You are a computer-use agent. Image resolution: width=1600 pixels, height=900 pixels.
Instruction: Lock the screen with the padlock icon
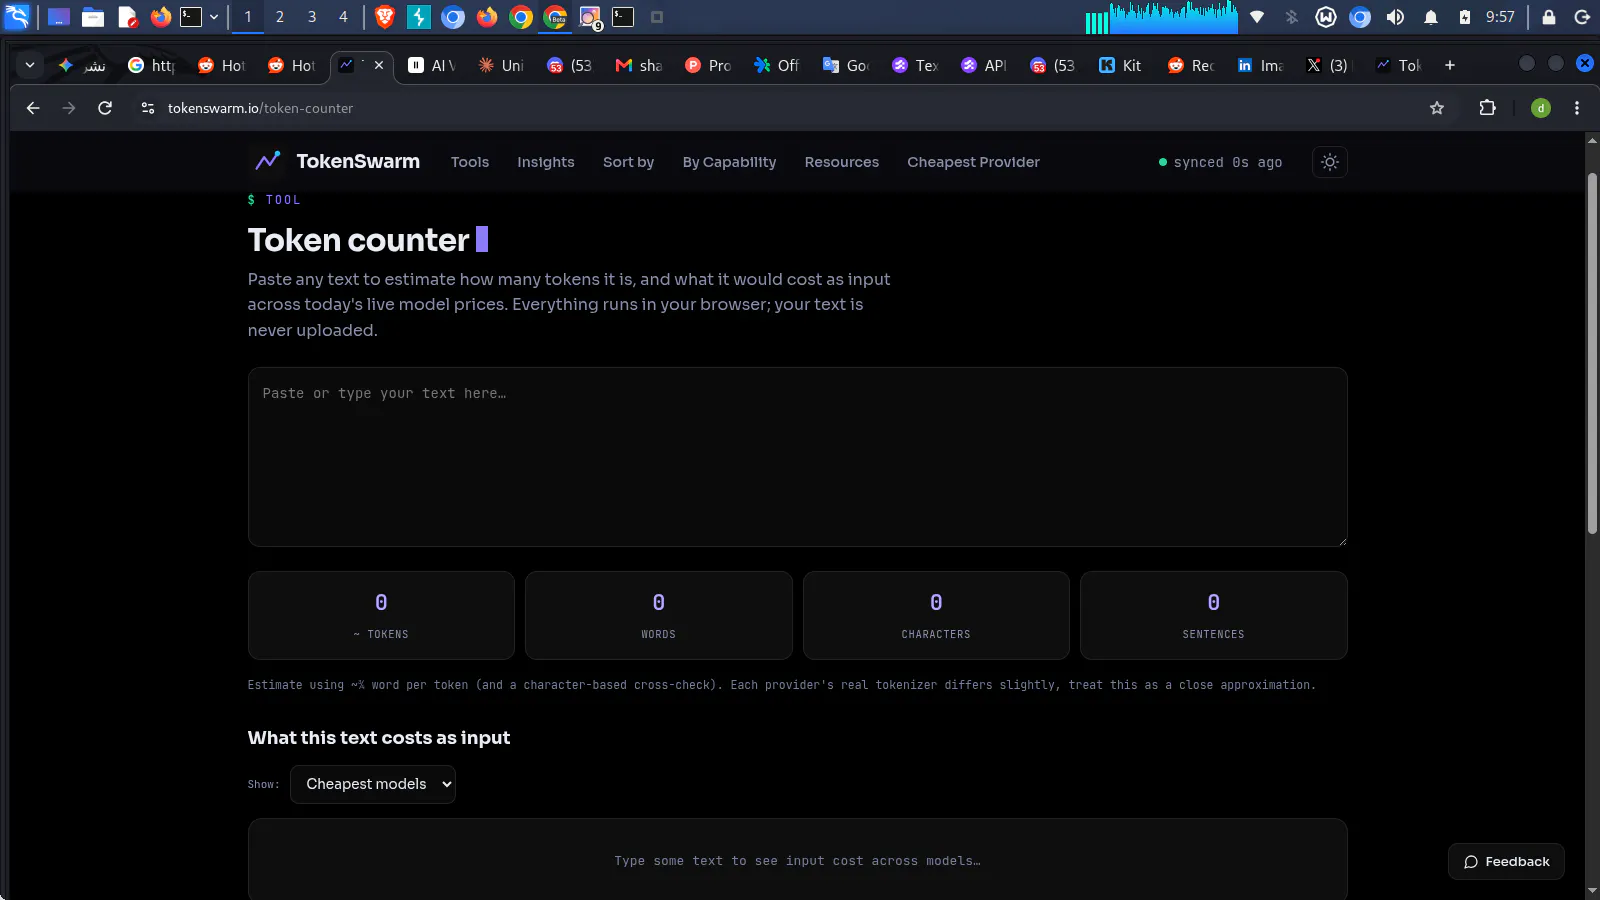tap(1549, 17)
